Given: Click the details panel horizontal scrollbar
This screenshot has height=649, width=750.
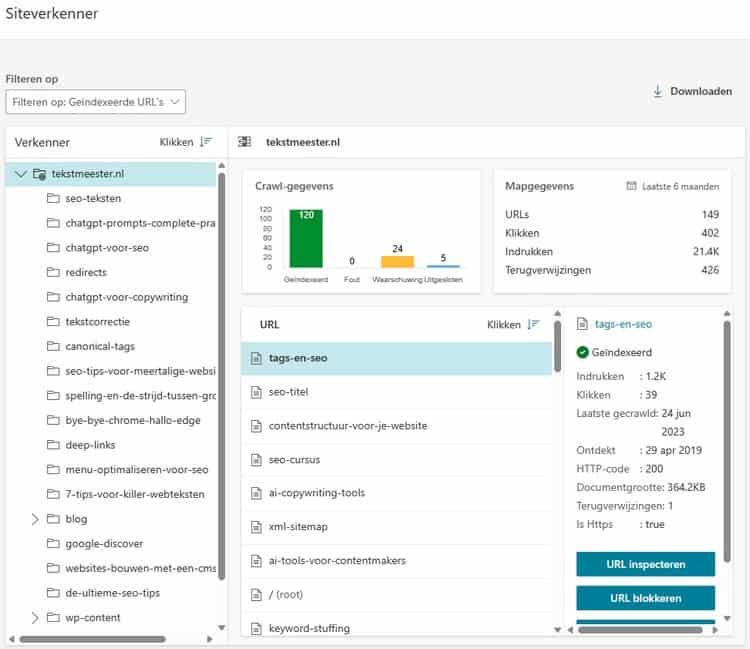Looking at the screenshot, I should click(640, 630).
